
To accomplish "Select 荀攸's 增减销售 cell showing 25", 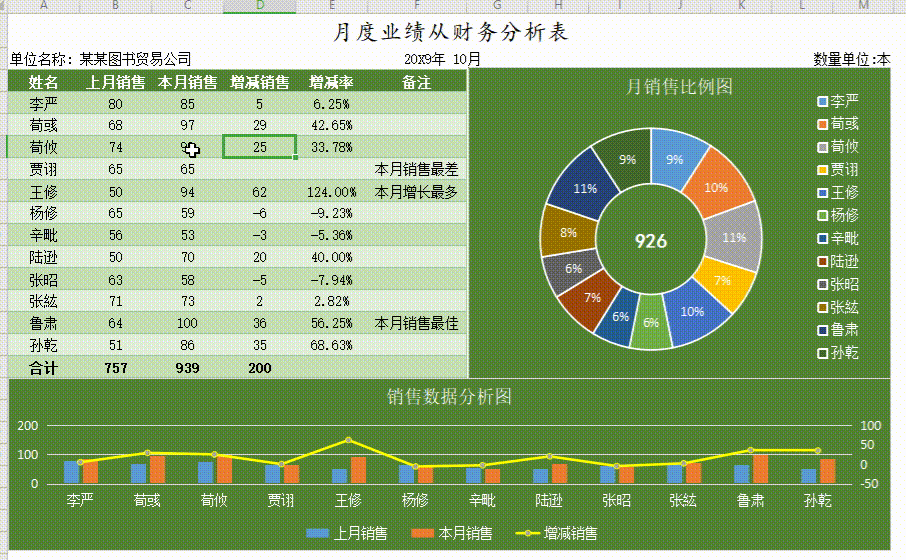I will 259,147.
